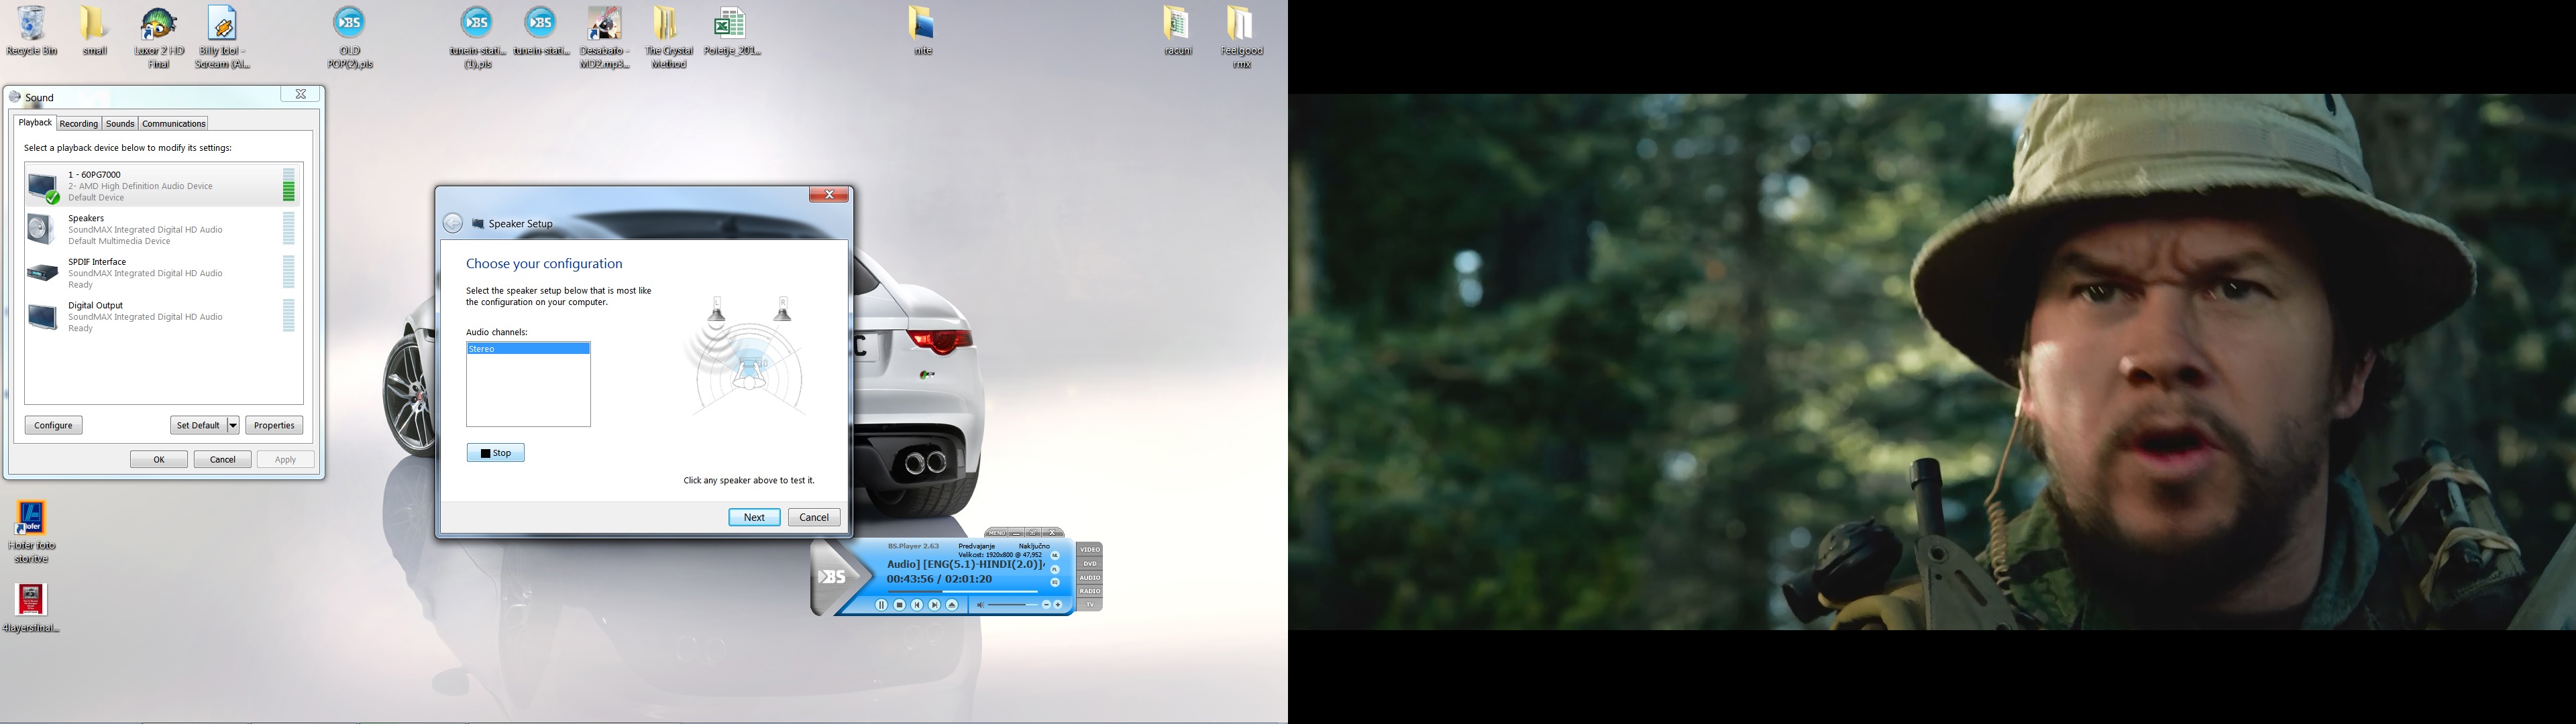Select The Crystal Method folder

[668, 37]
